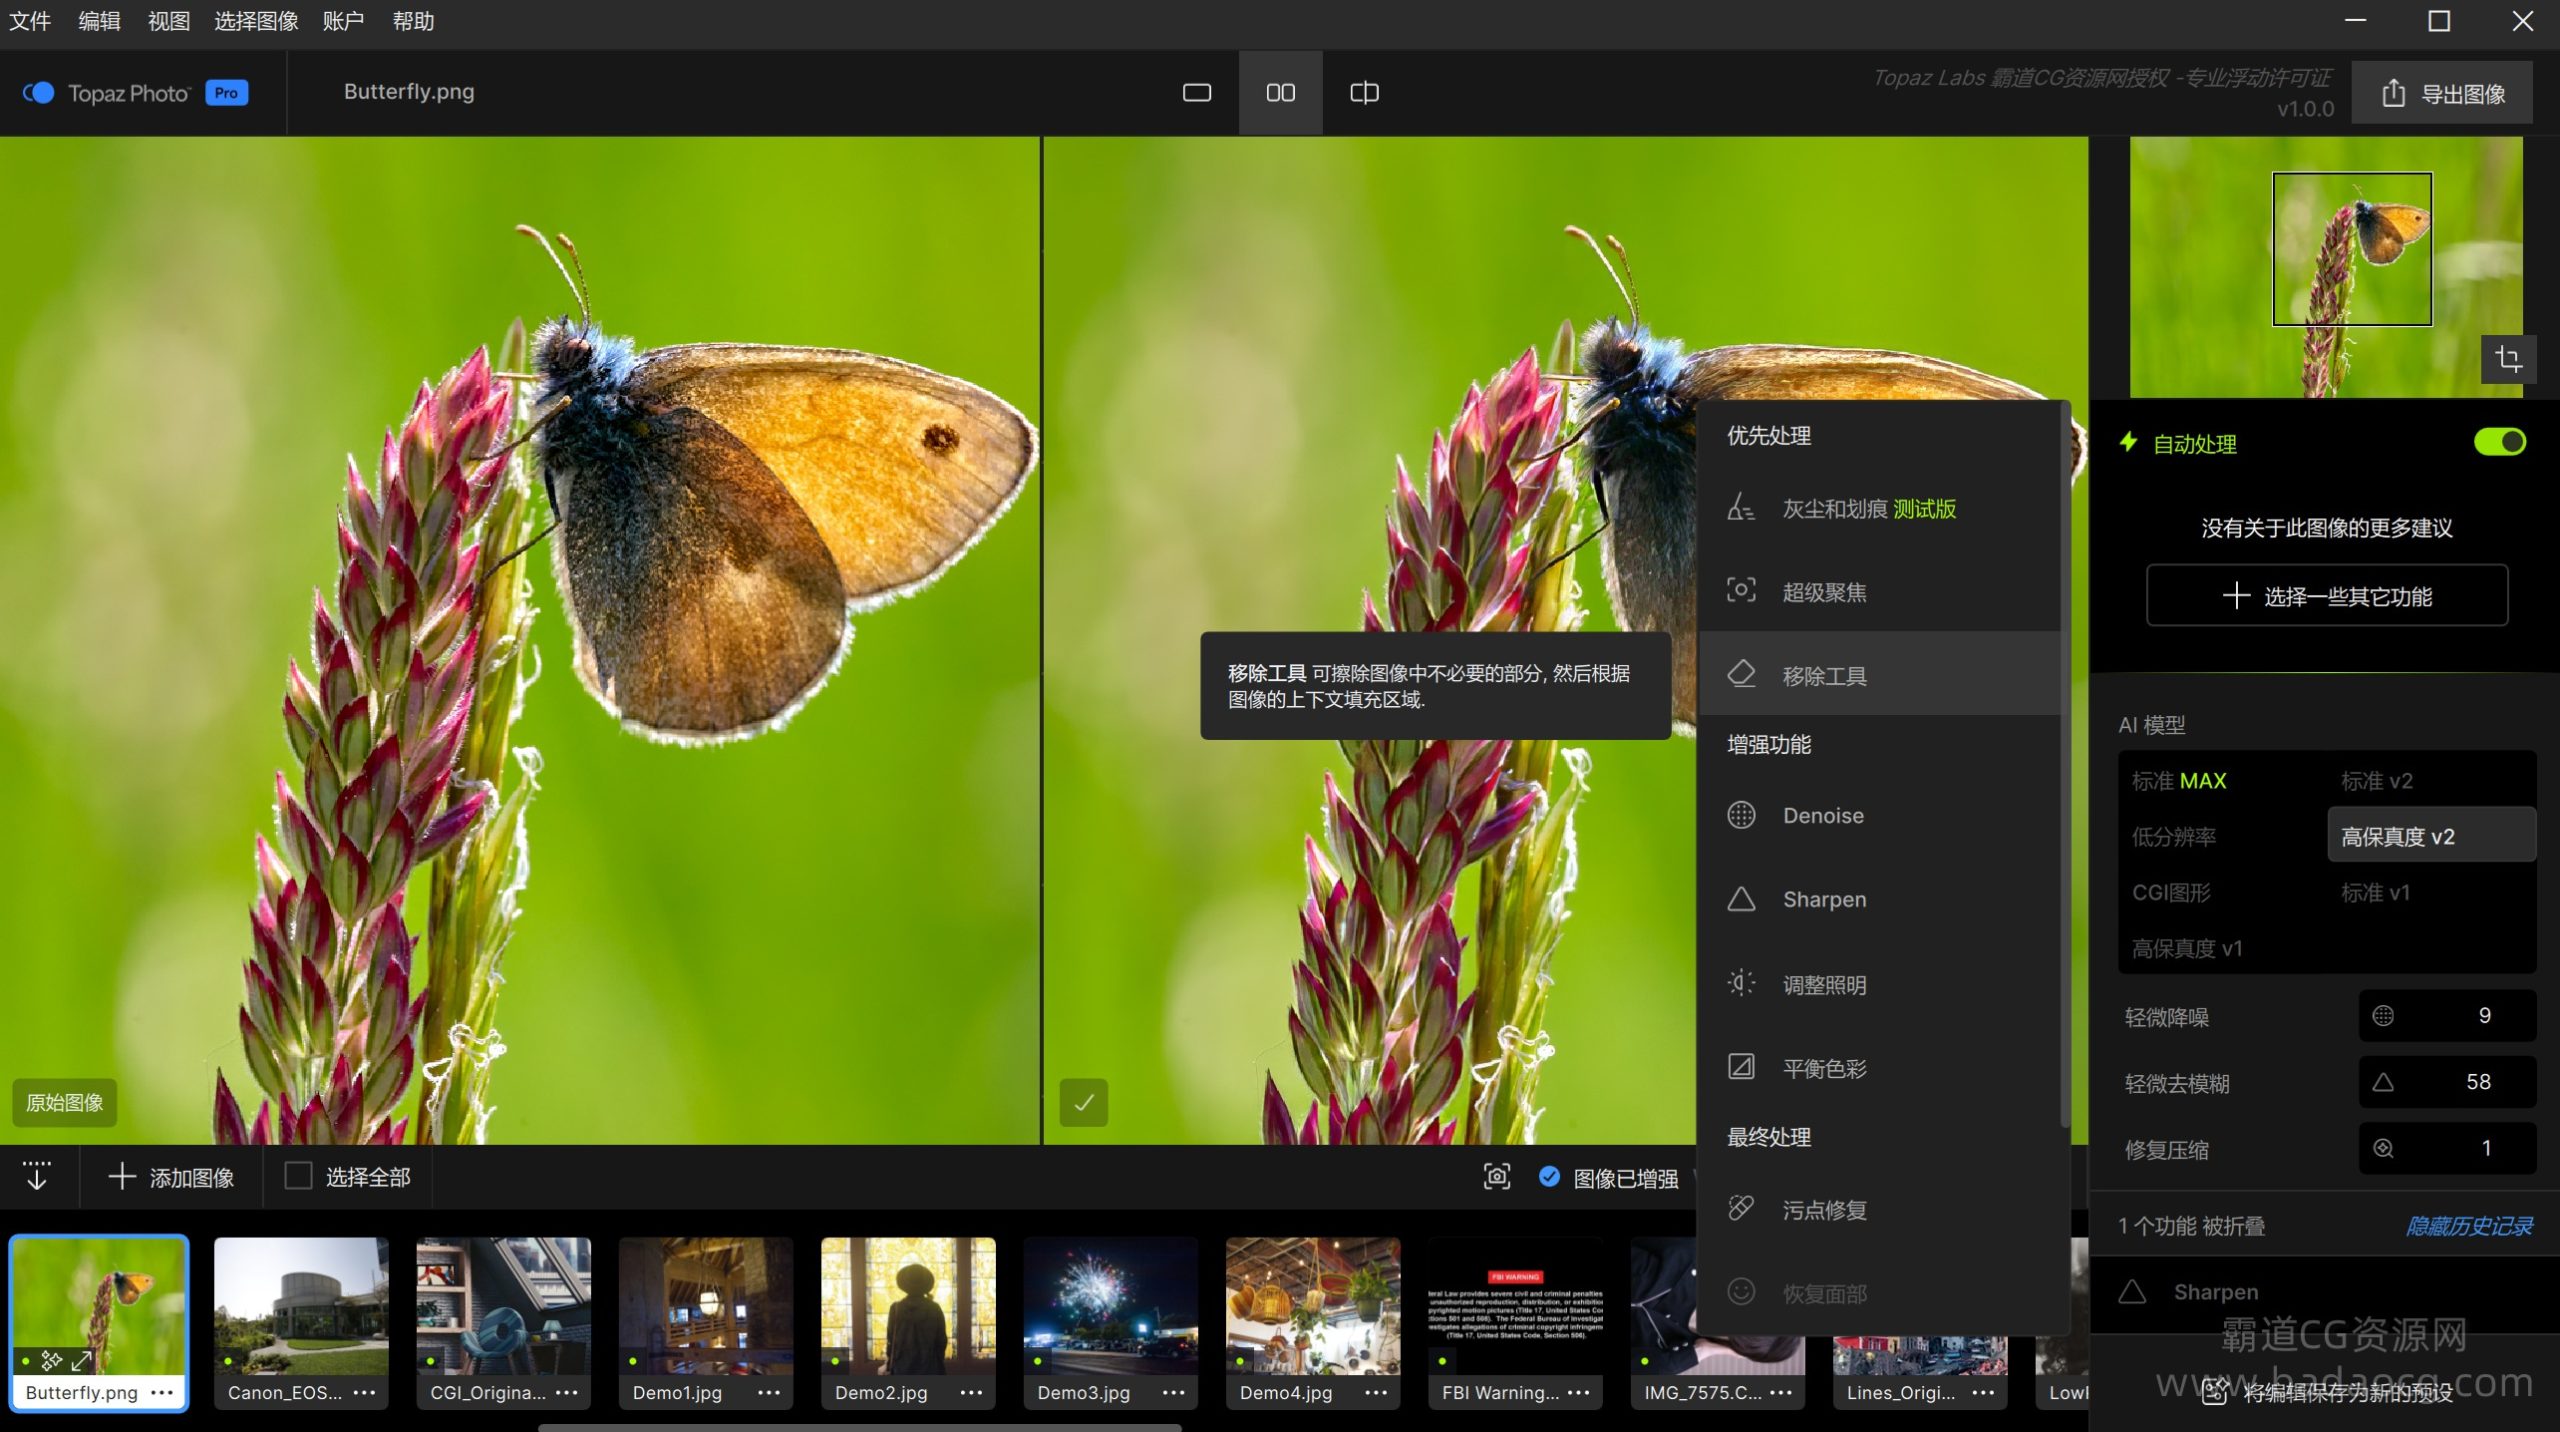
Task: Collapse the image tray with down arrow
Action: 37,1176
